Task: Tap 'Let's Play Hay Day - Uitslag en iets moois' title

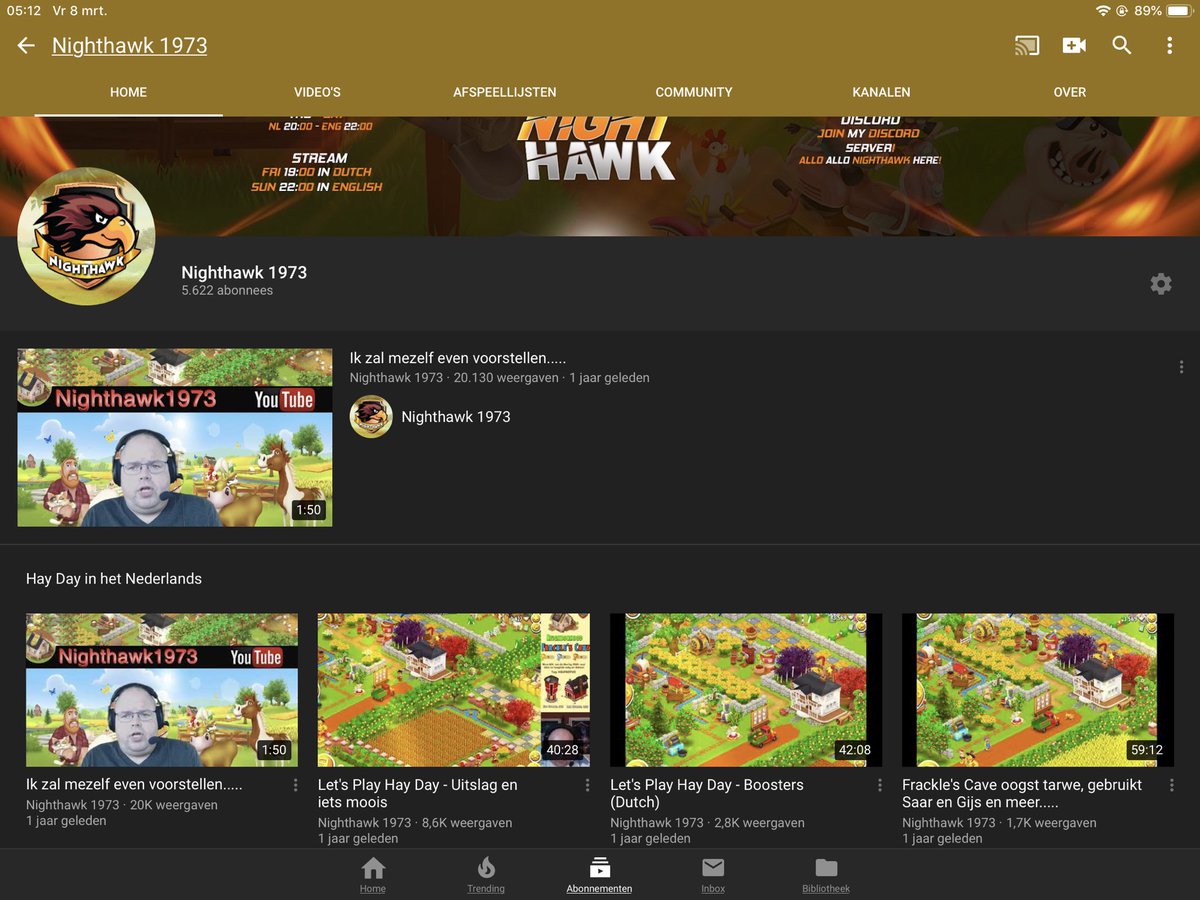Action: 418,793
